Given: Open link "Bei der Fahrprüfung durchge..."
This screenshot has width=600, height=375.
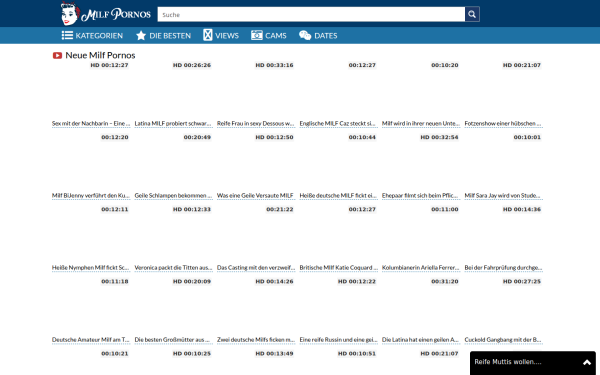Looking at the screenshot, I should 503,267.
